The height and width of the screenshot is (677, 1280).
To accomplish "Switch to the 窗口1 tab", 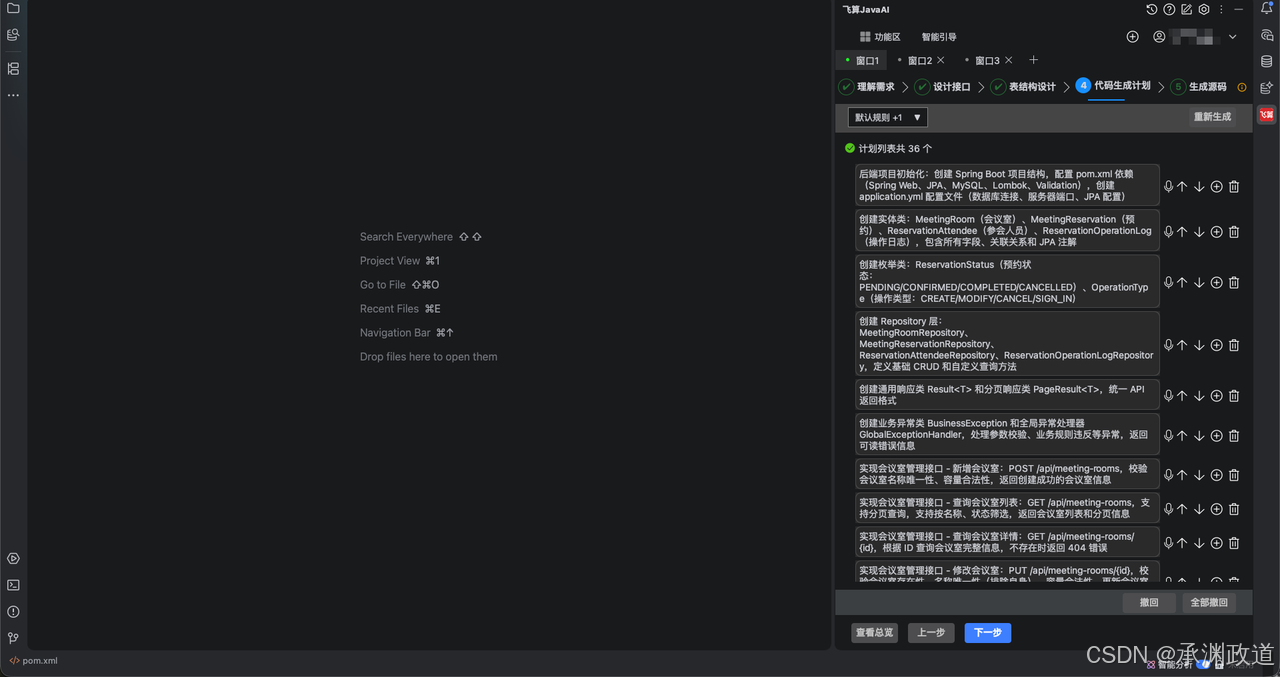I will point(862,61).
